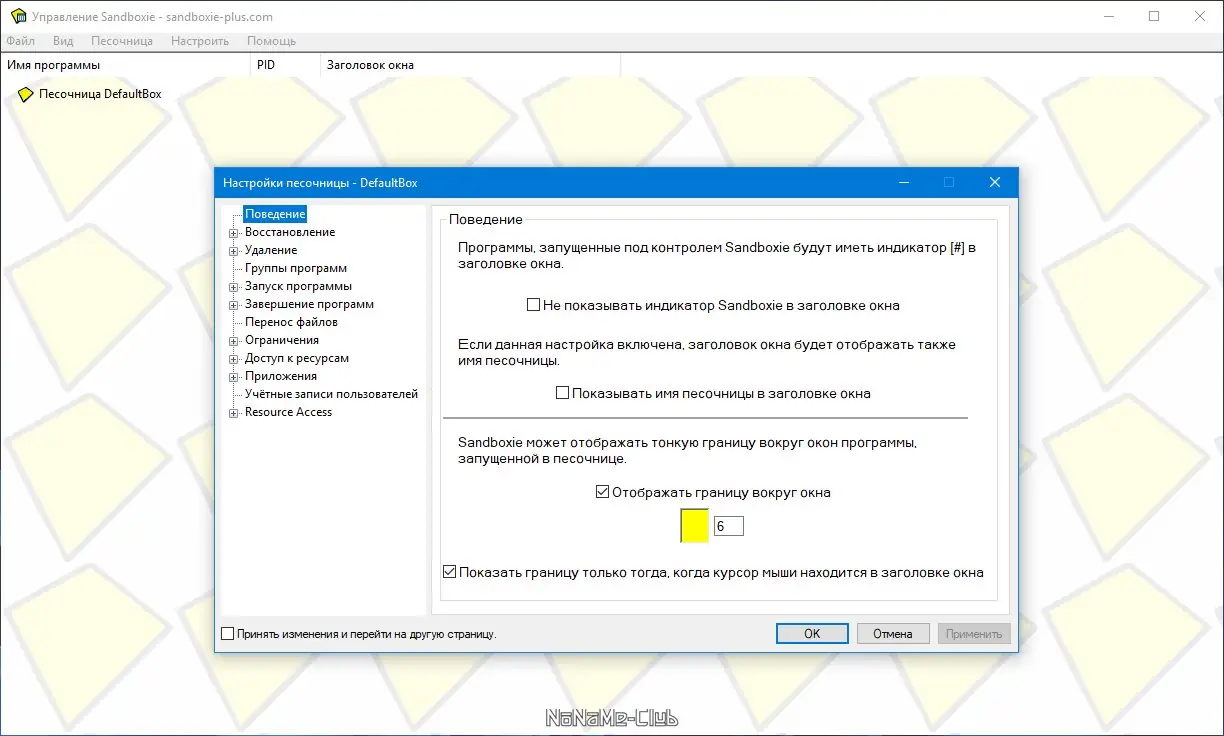1224x736 pixels.
Task: Select Приложения in the settings tree
Action: coord(281,376)
